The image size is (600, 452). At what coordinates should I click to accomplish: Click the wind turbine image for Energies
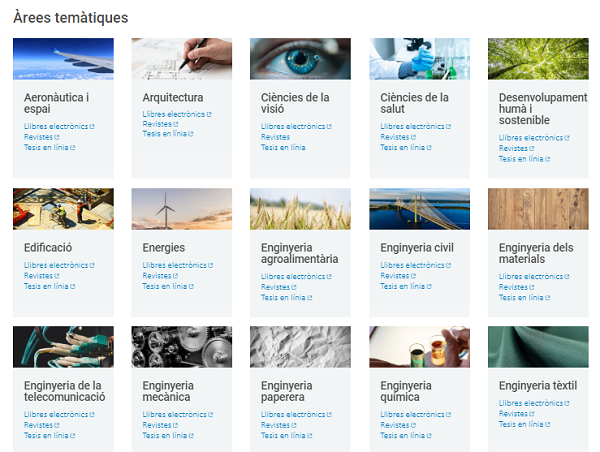pos(182,209)
